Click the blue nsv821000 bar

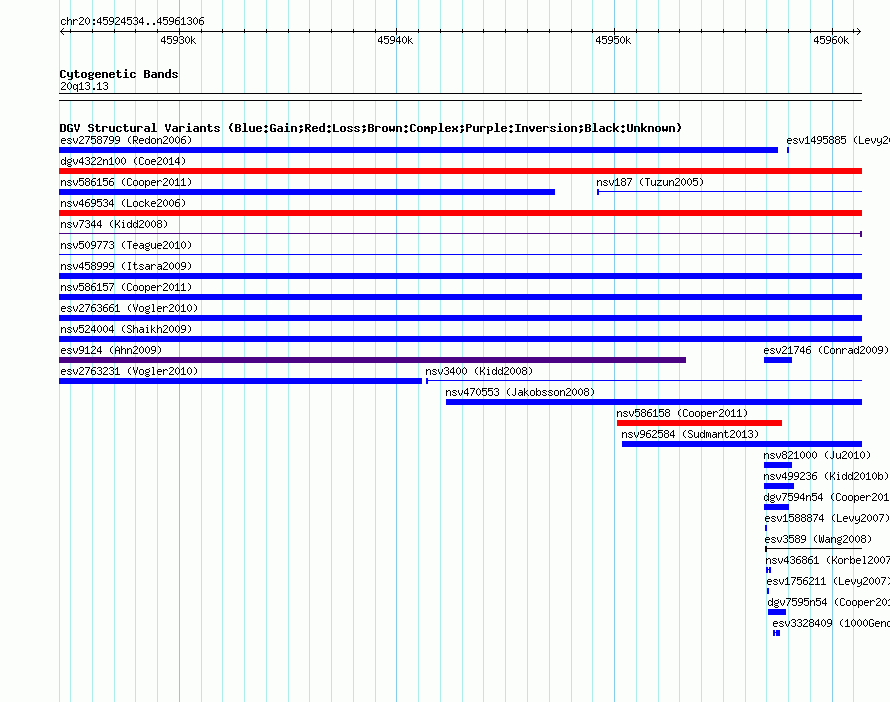click(x=778, y=465)
